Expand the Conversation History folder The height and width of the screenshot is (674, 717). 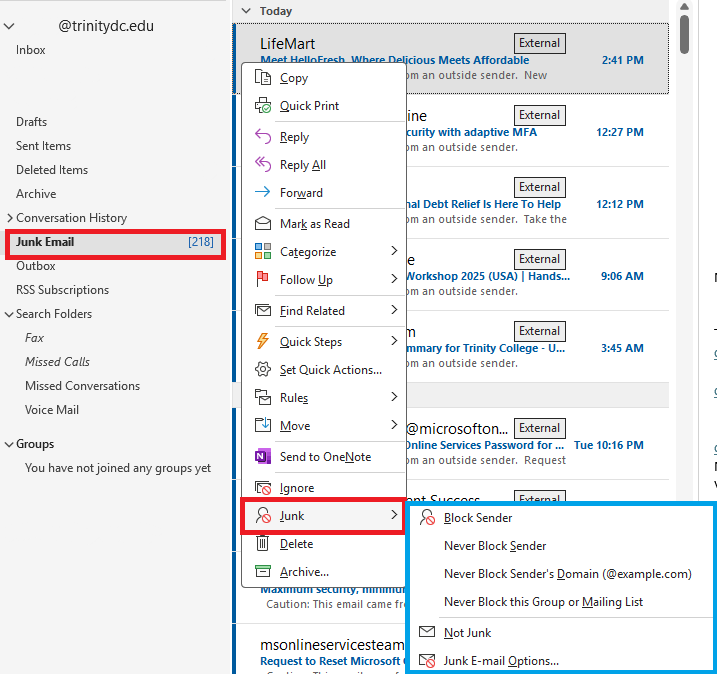coord(9,218)
